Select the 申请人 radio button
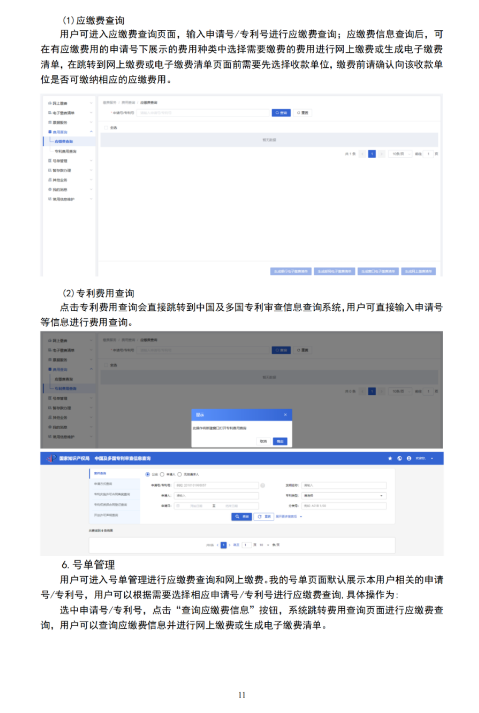 [x=162, y=475]
